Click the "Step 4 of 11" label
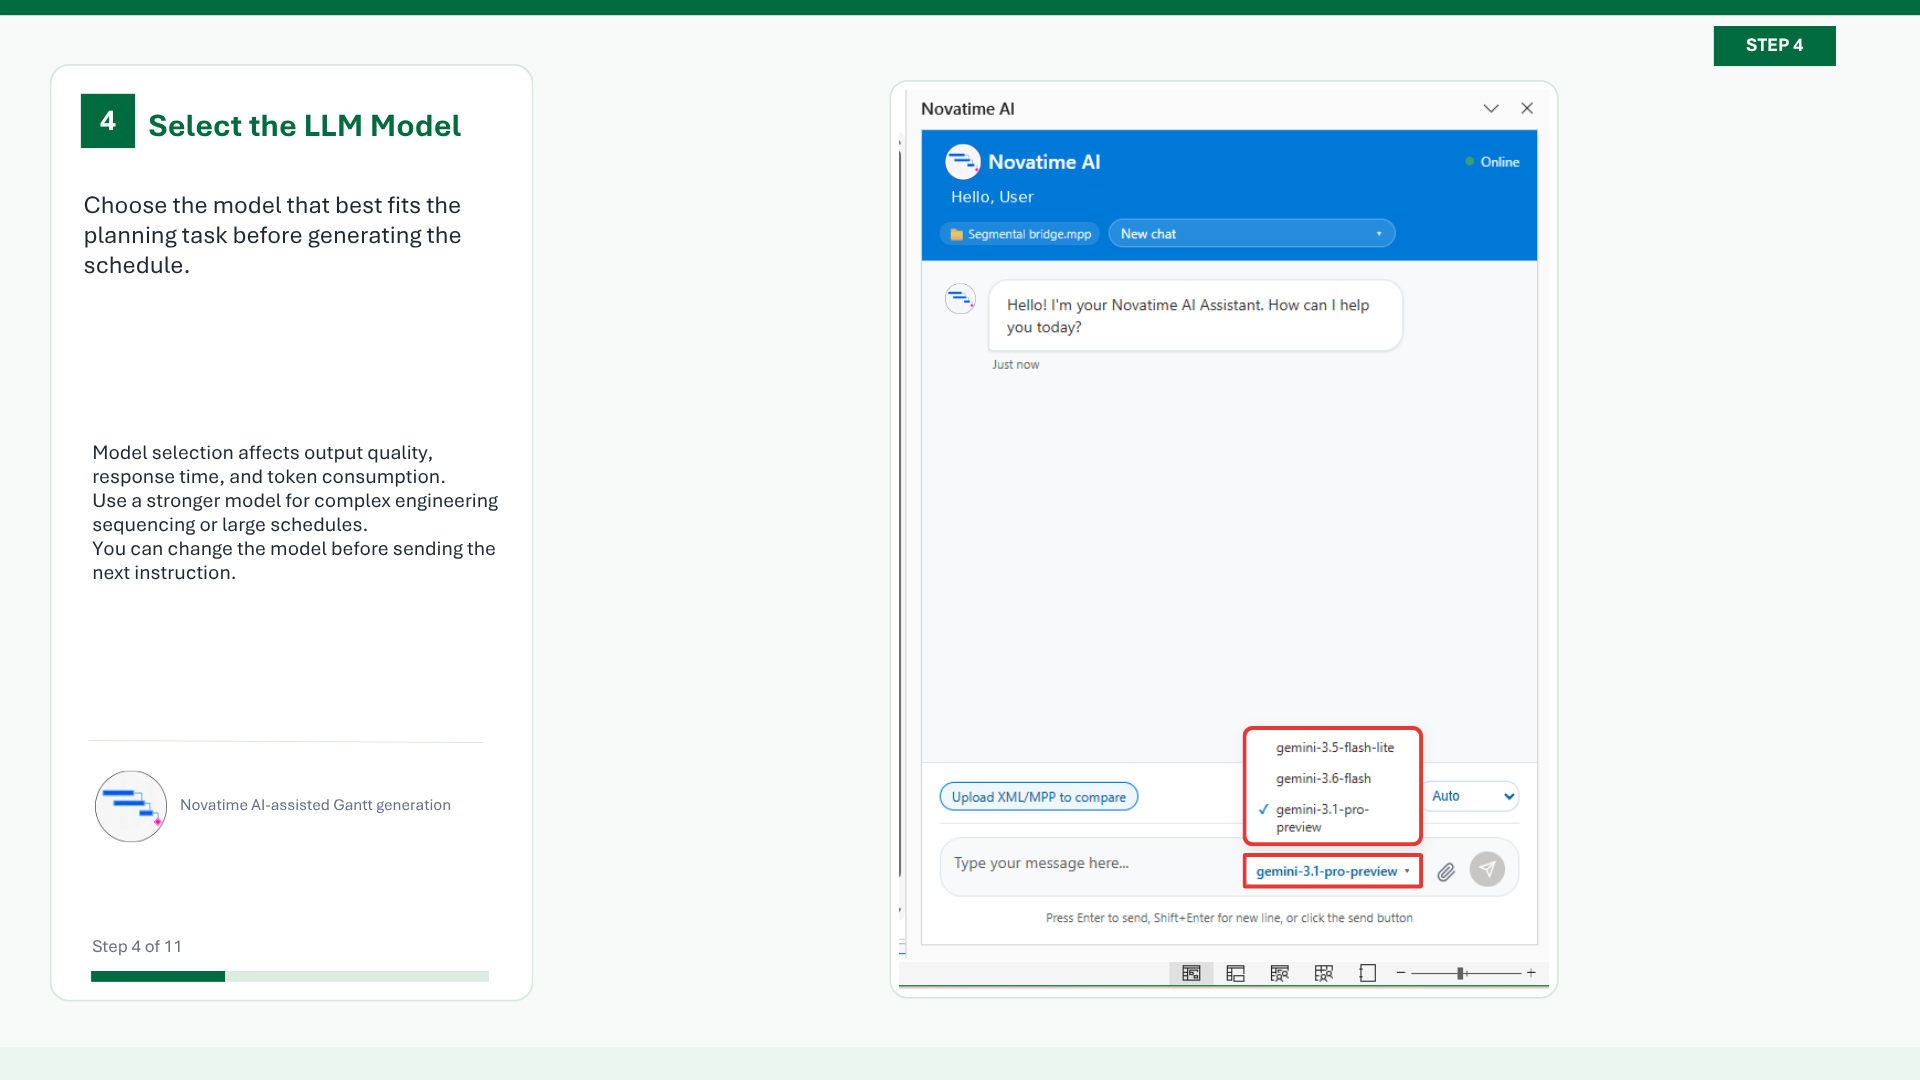 (137, 946)
